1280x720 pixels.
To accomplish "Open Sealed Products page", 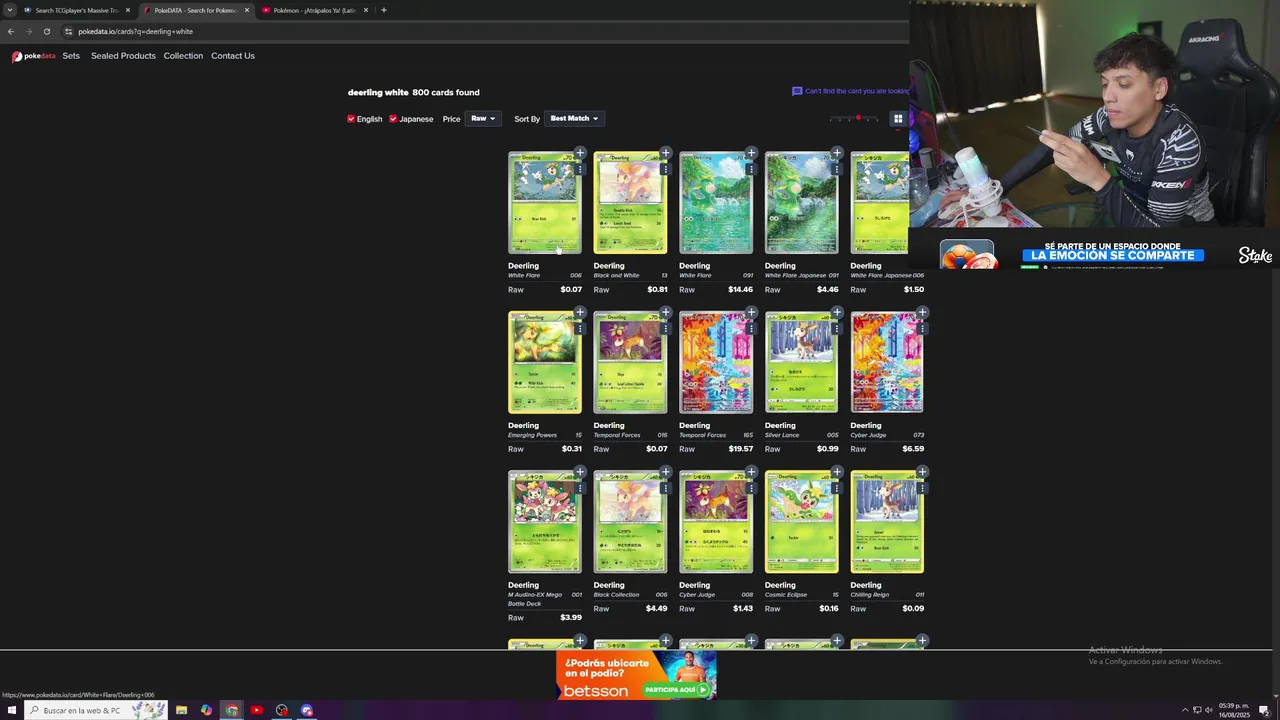I will click(x=123, y=56).
